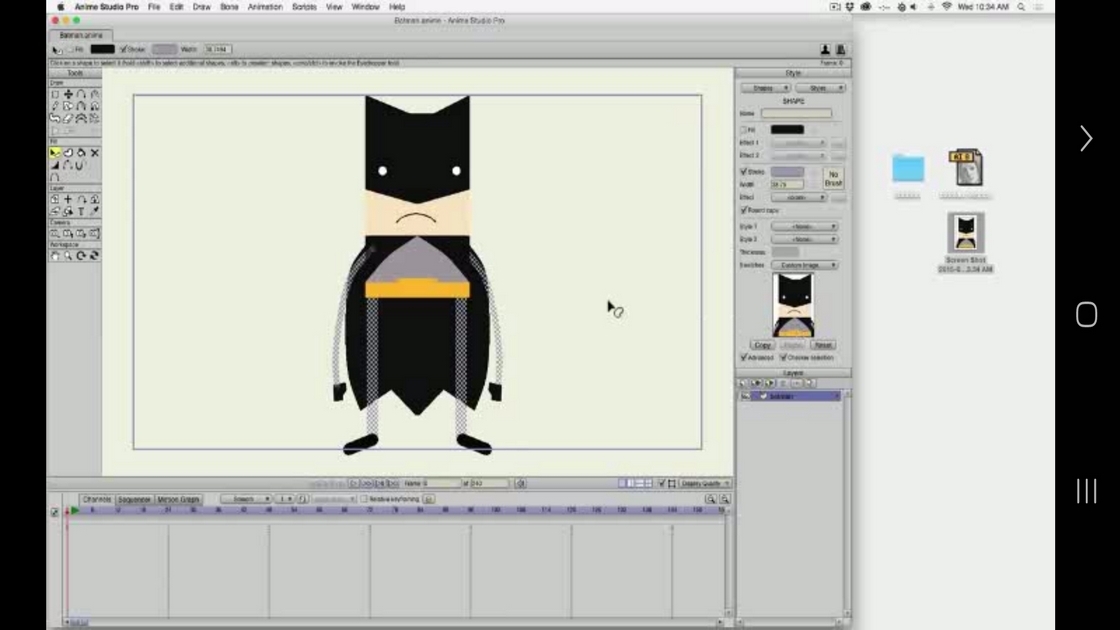
Task: Toggle audio speaker icon beside frame fields
Action: click(521, 484)
